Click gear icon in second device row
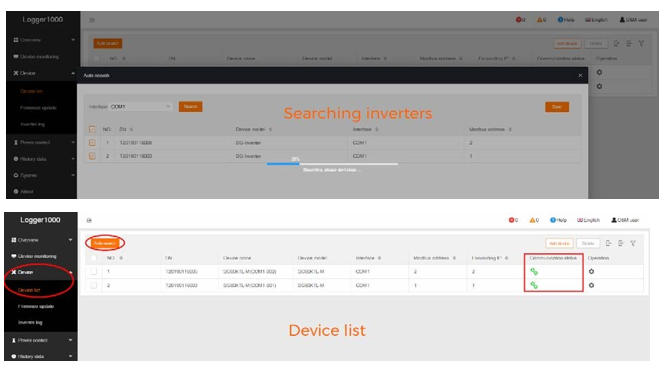The width and height of the screenshot is (665, 369). click(x=591, y=285)
